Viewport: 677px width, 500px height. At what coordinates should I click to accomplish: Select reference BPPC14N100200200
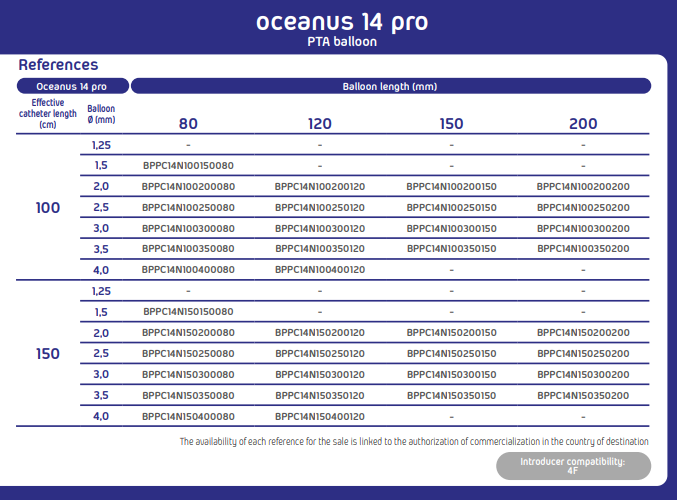point(583,187)
